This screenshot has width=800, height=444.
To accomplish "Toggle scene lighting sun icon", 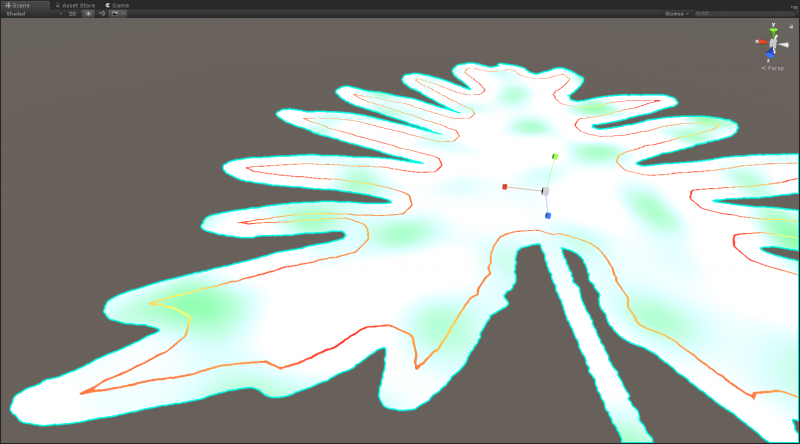I will click(88, 14).
